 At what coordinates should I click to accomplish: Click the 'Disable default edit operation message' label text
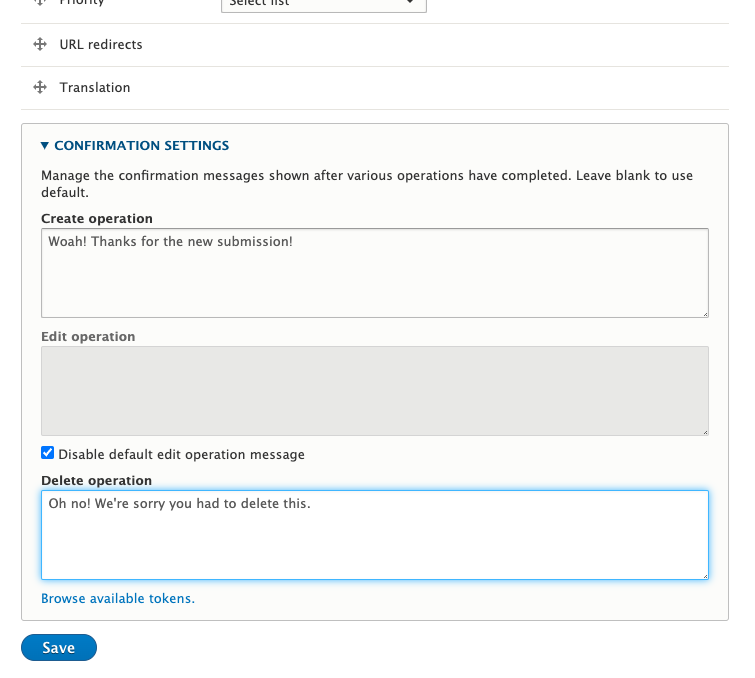(x=181, y=455)
